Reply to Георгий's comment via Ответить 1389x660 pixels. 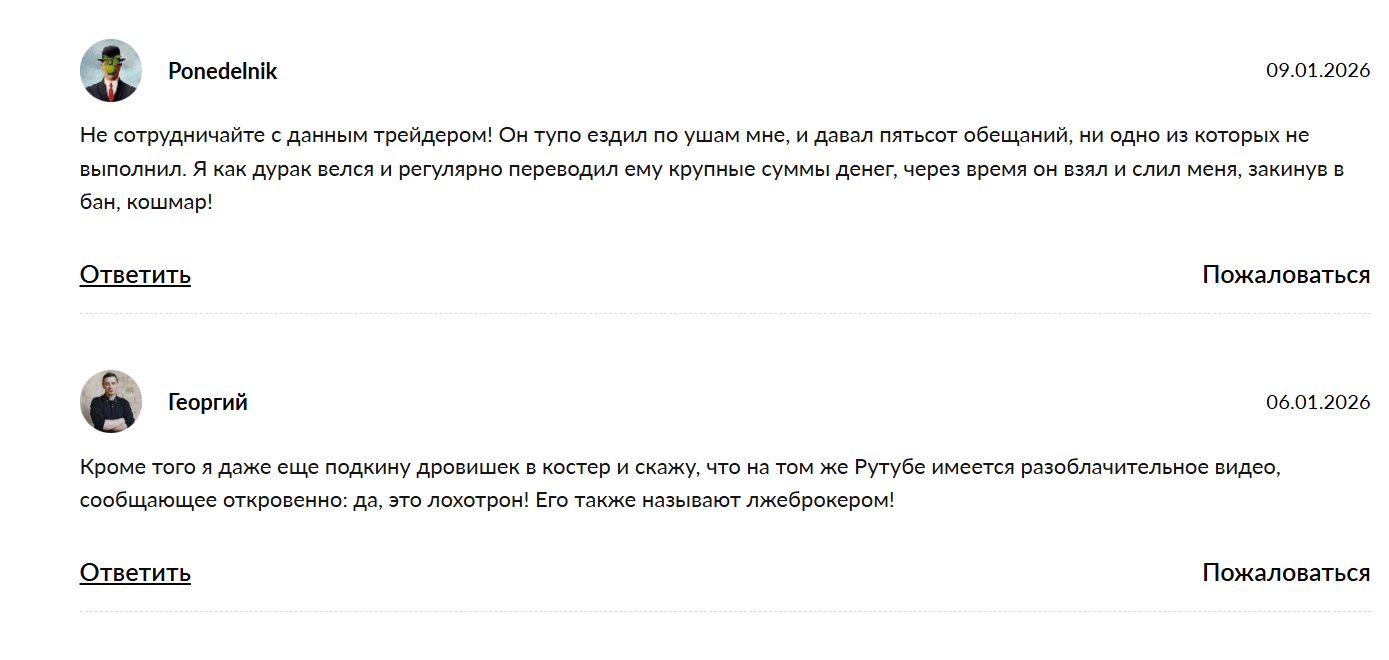pos(135,573)
